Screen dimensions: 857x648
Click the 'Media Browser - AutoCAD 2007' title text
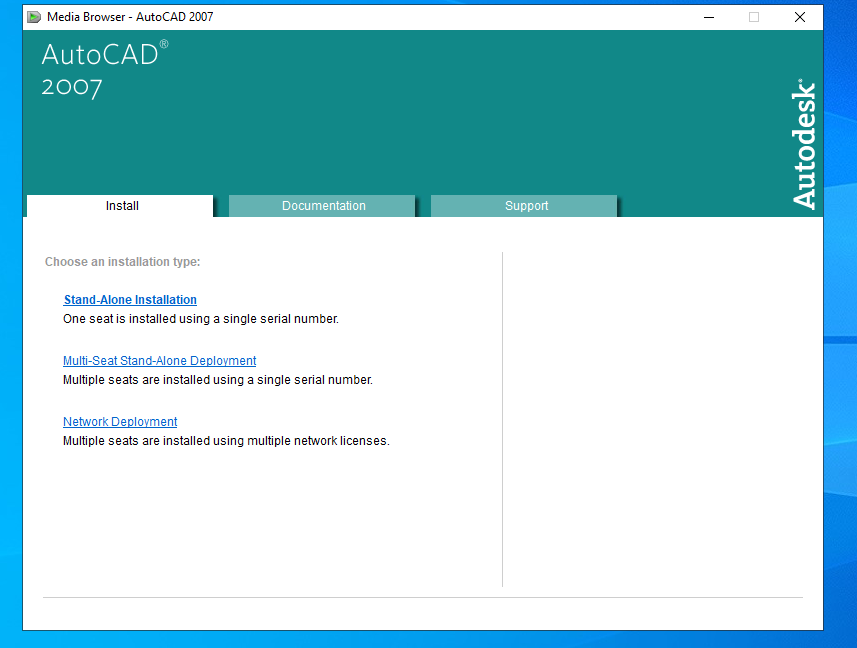point(130,17)
